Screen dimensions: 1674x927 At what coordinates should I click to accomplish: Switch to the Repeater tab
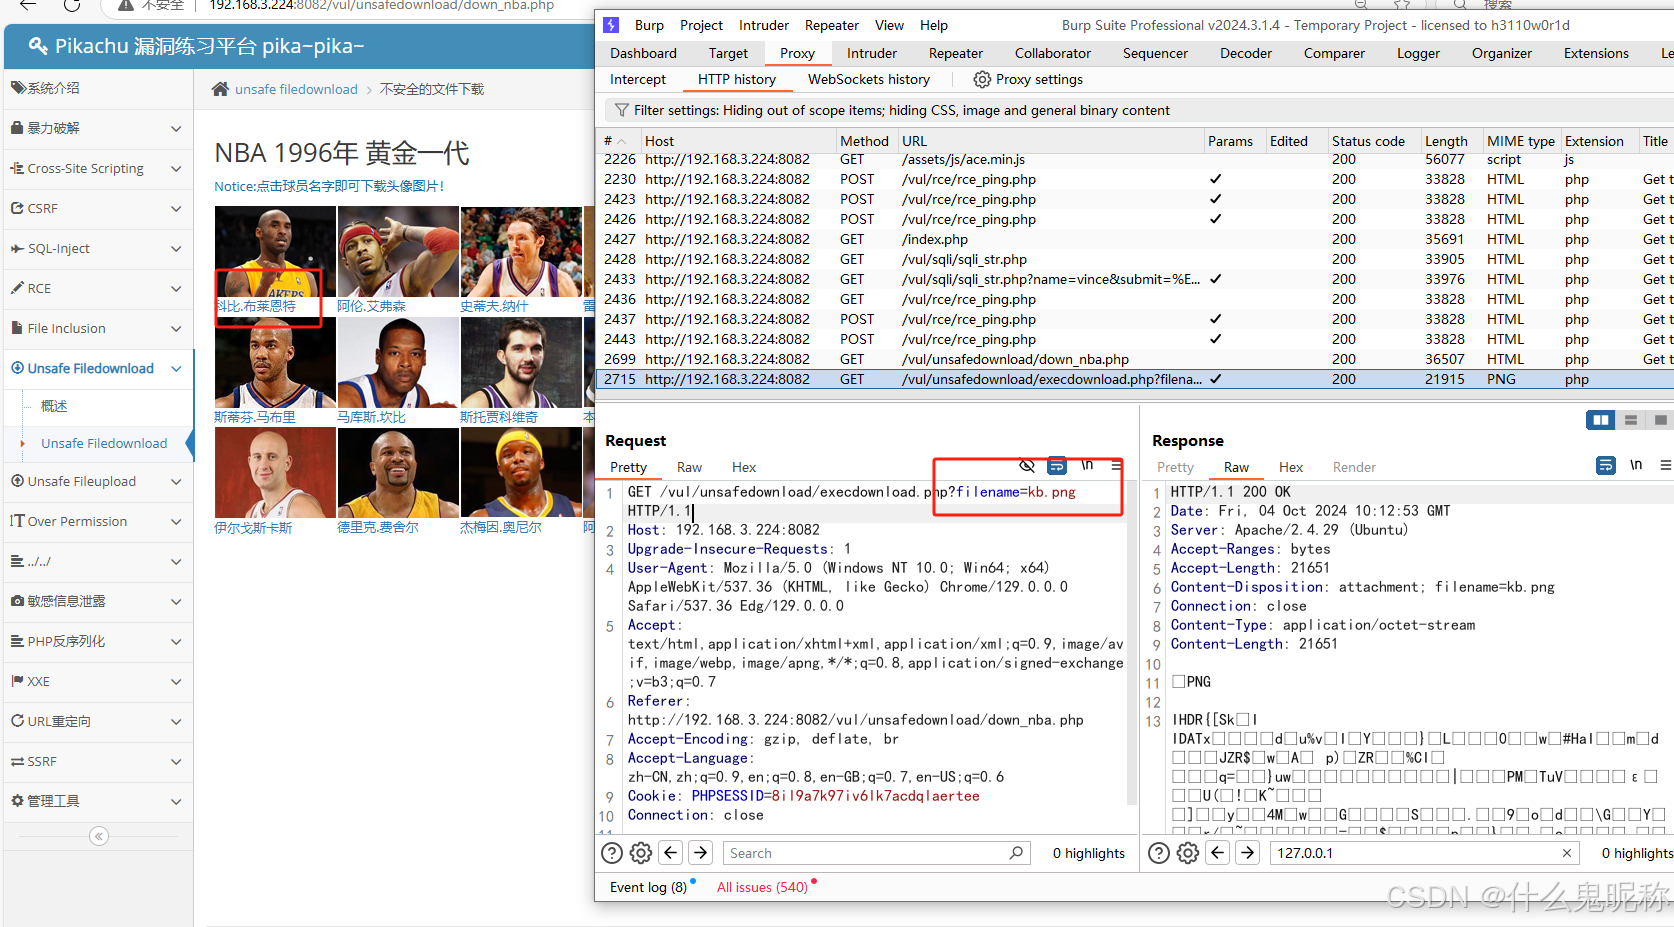coord(955,53)
